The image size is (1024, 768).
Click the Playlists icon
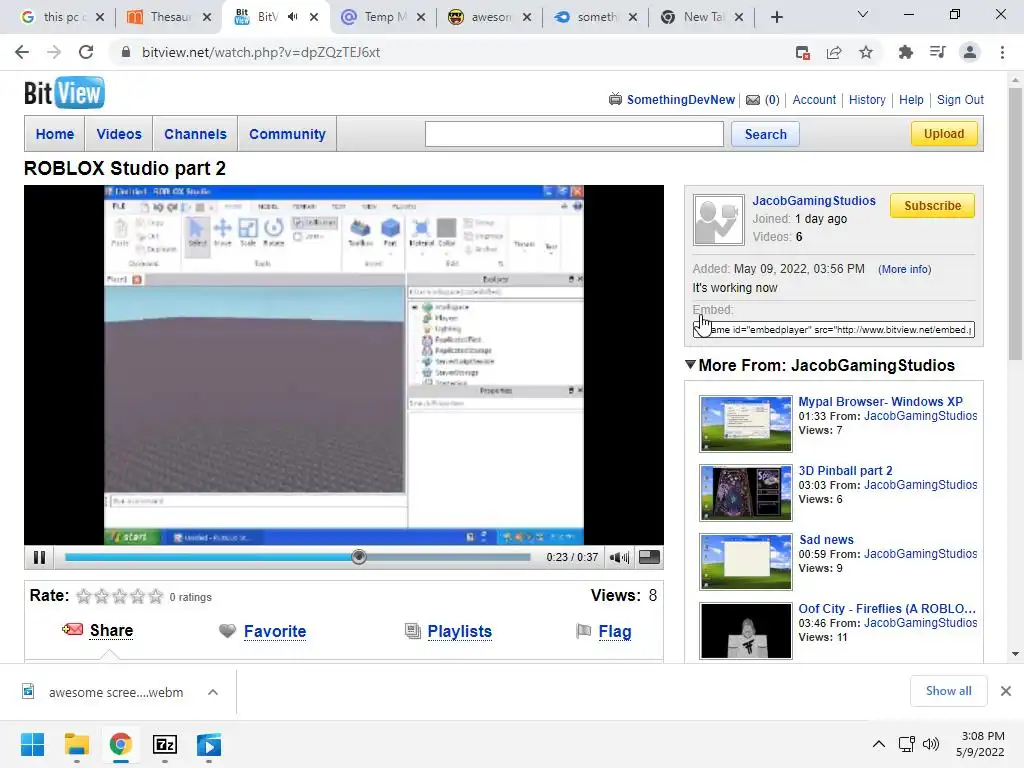point(413,631)
